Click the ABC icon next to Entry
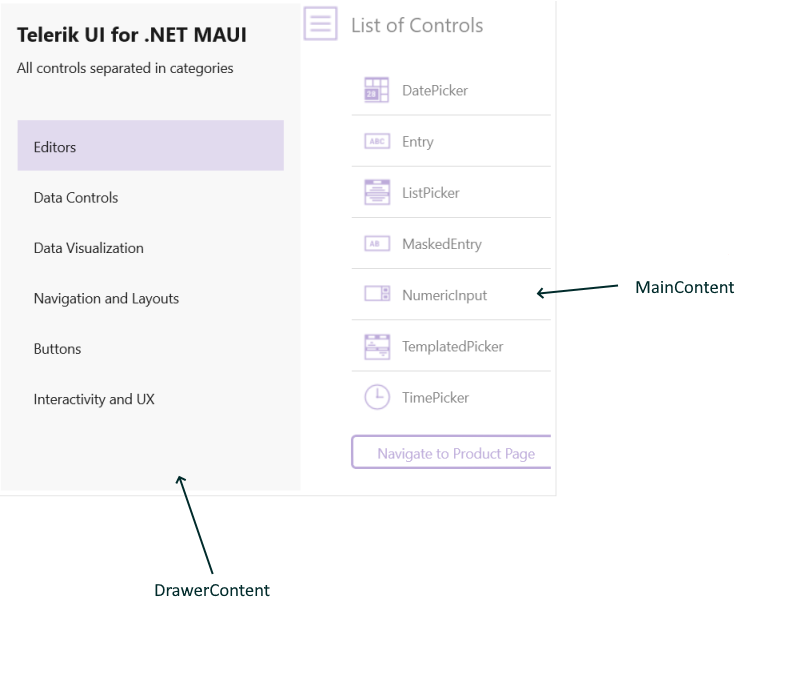The height and width of the screenshot is (700, 800). [x=377, y=141]
